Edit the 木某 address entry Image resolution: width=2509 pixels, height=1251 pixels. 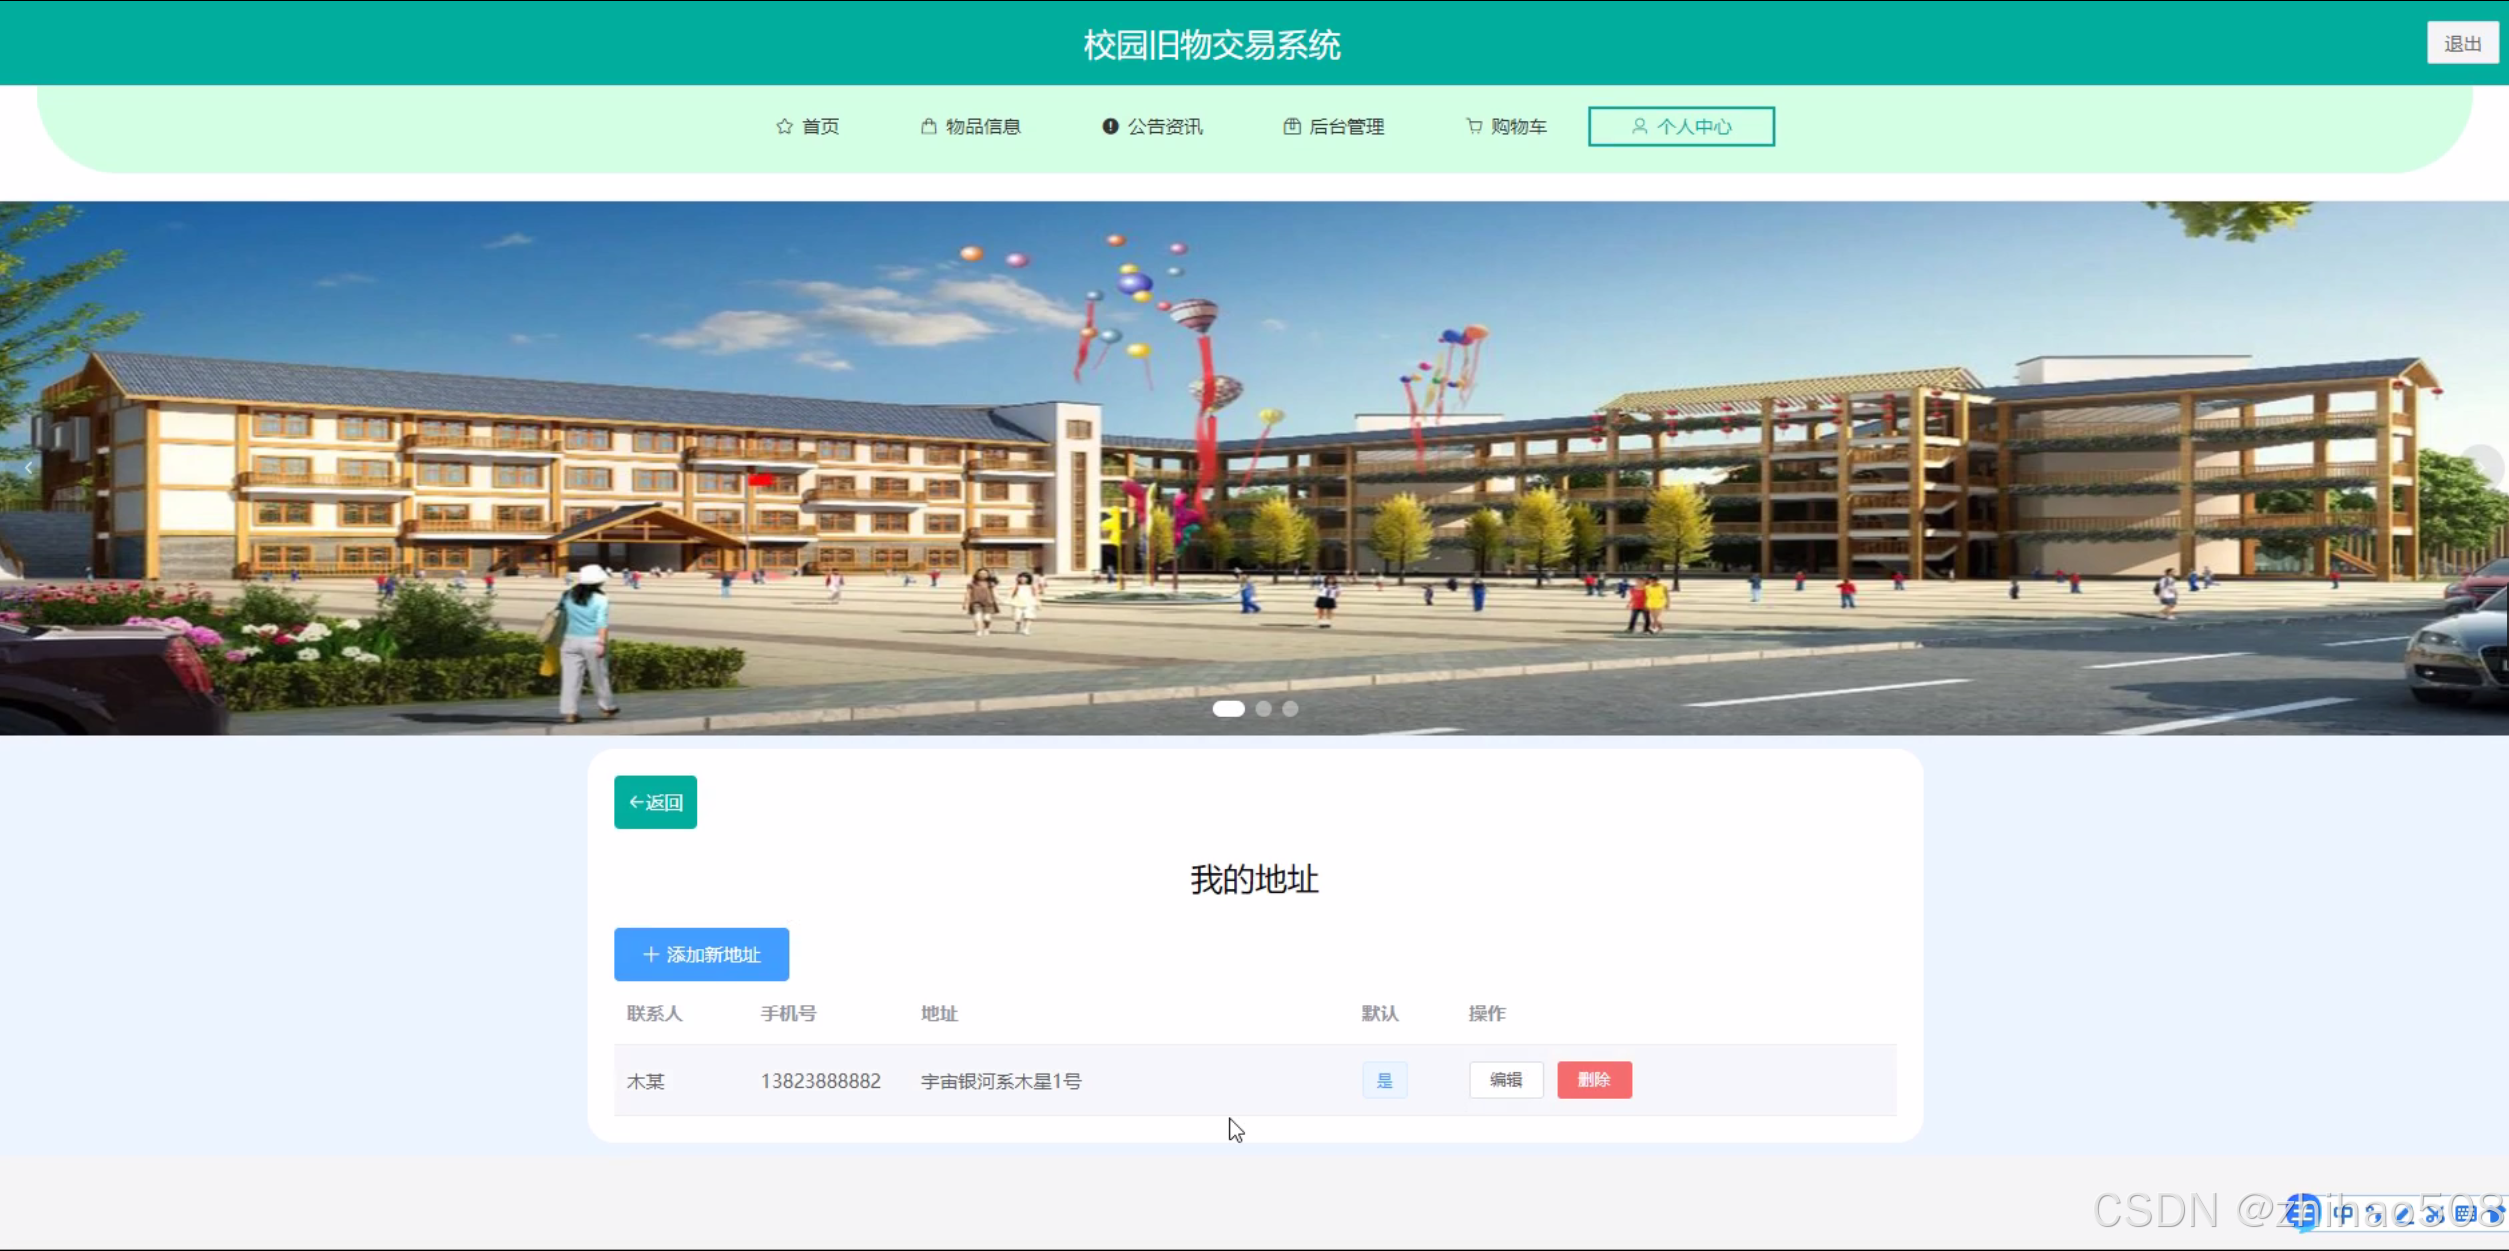coord(1505,1080)
